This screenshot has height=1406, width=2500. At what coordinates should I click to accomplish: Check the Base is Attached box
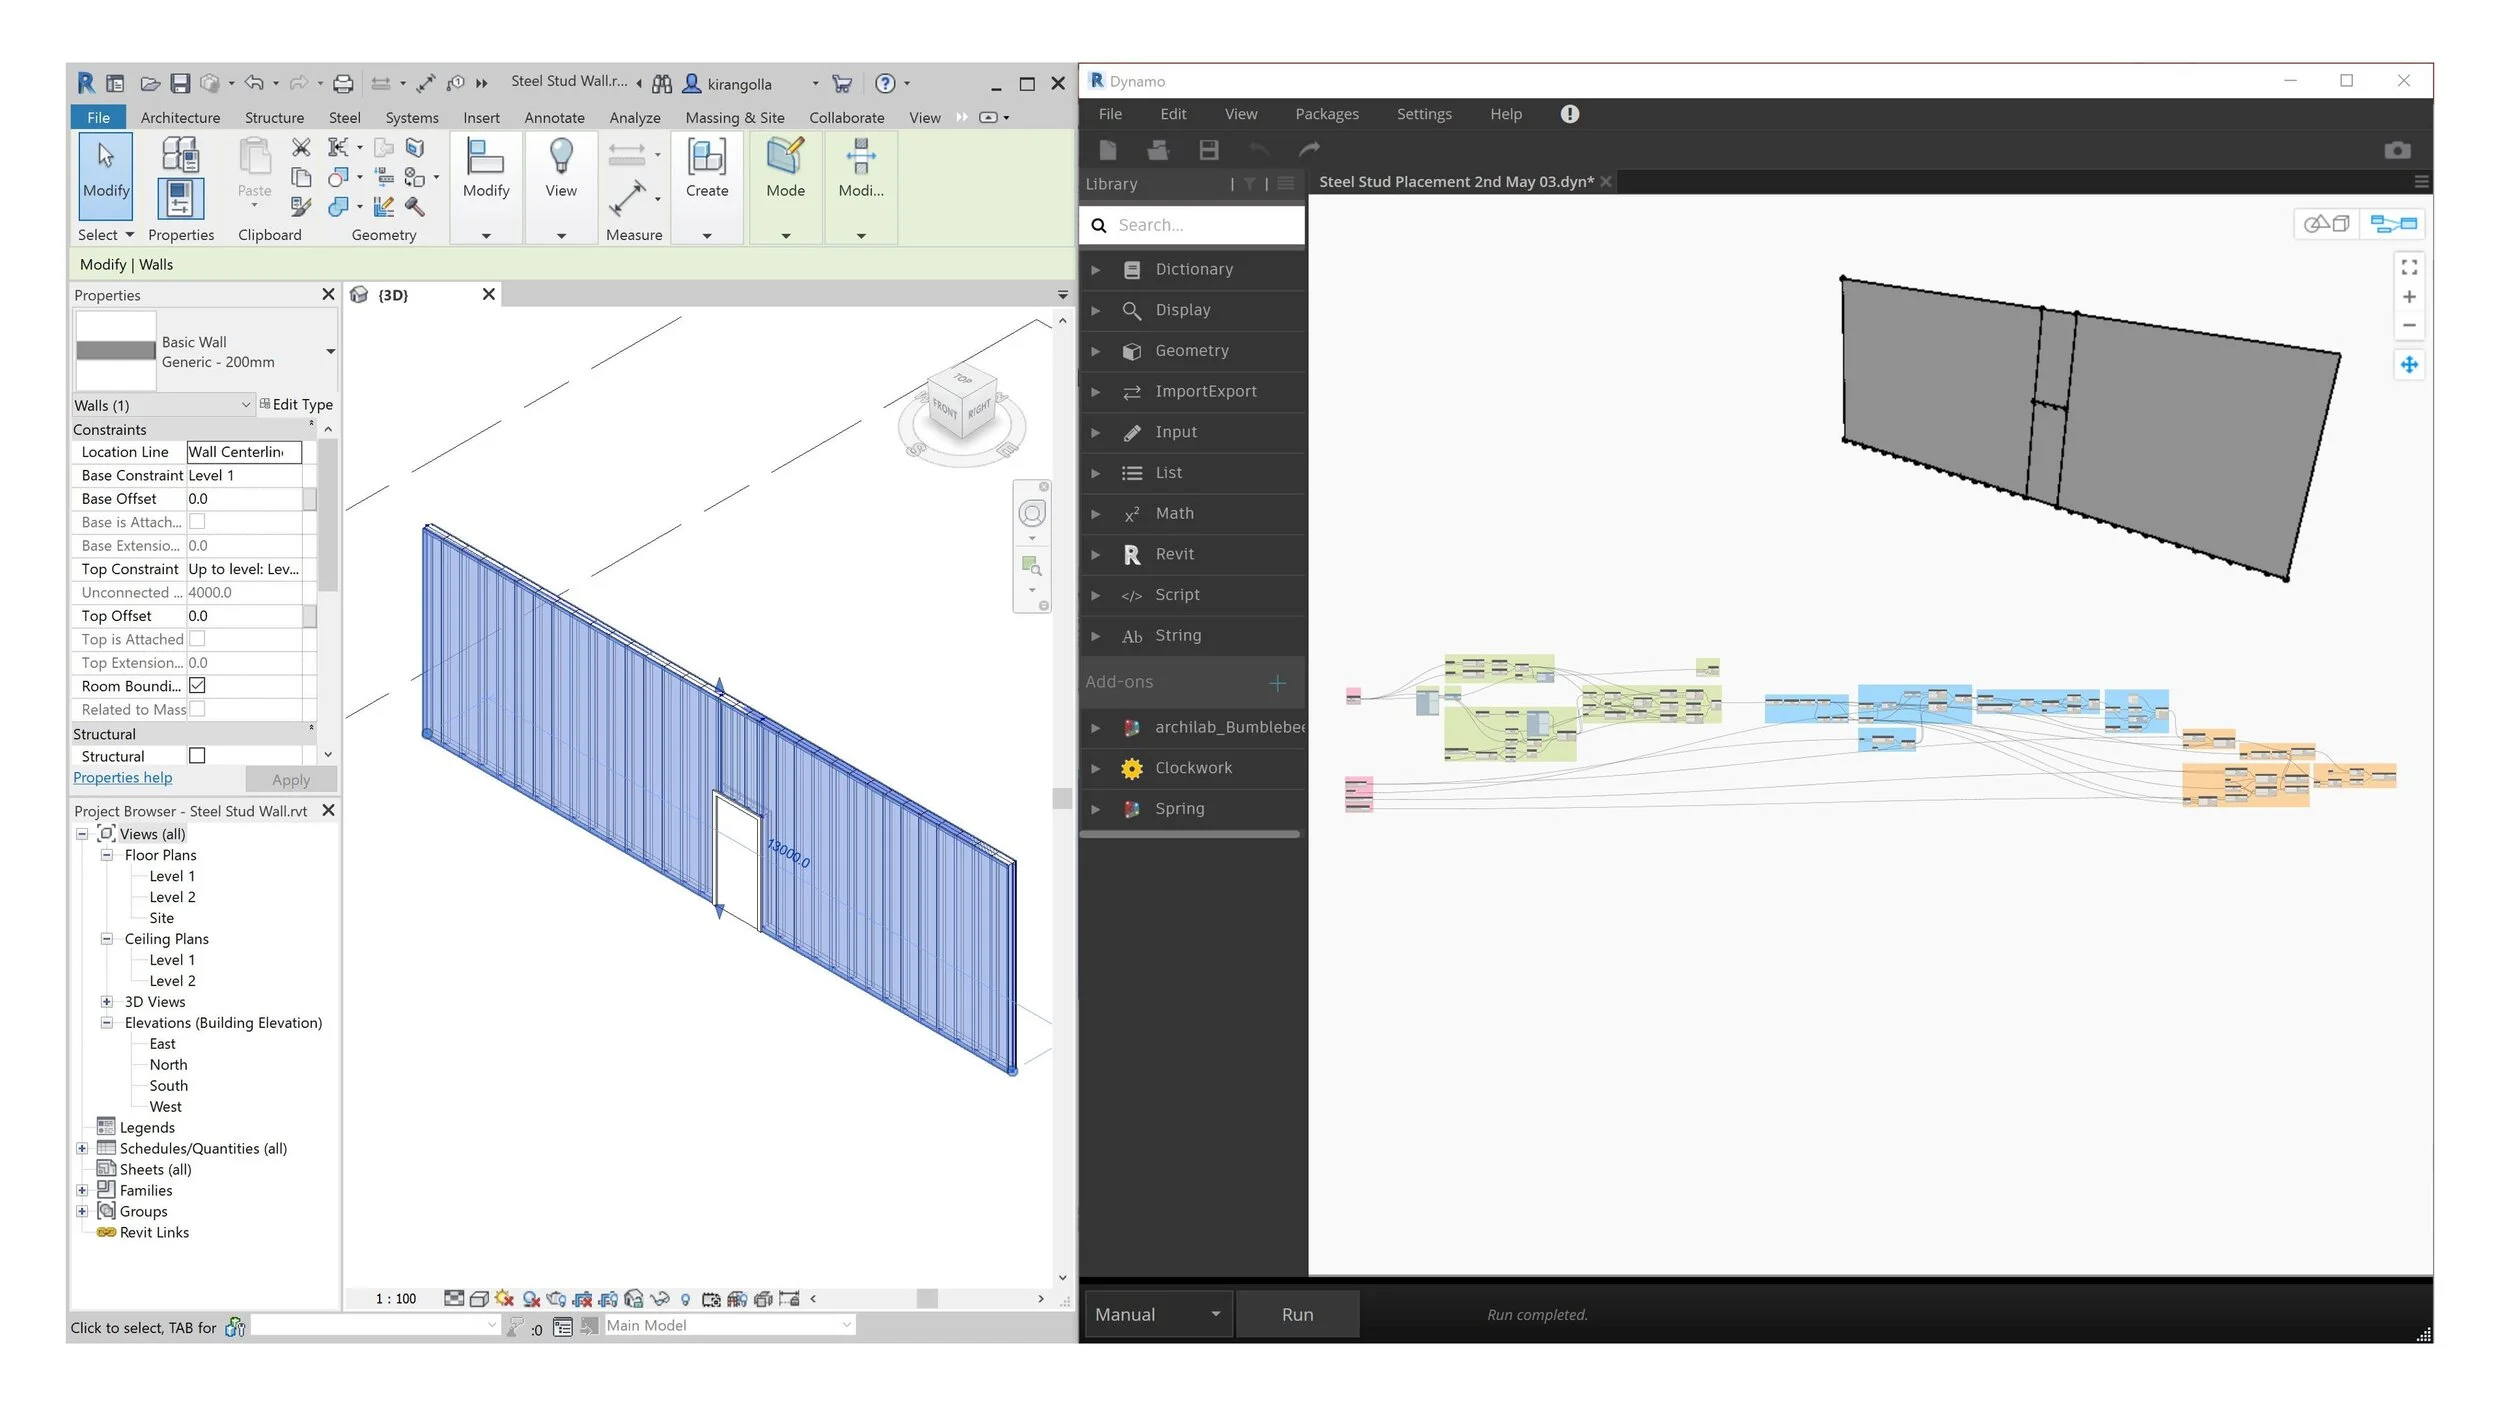(197, 522)
